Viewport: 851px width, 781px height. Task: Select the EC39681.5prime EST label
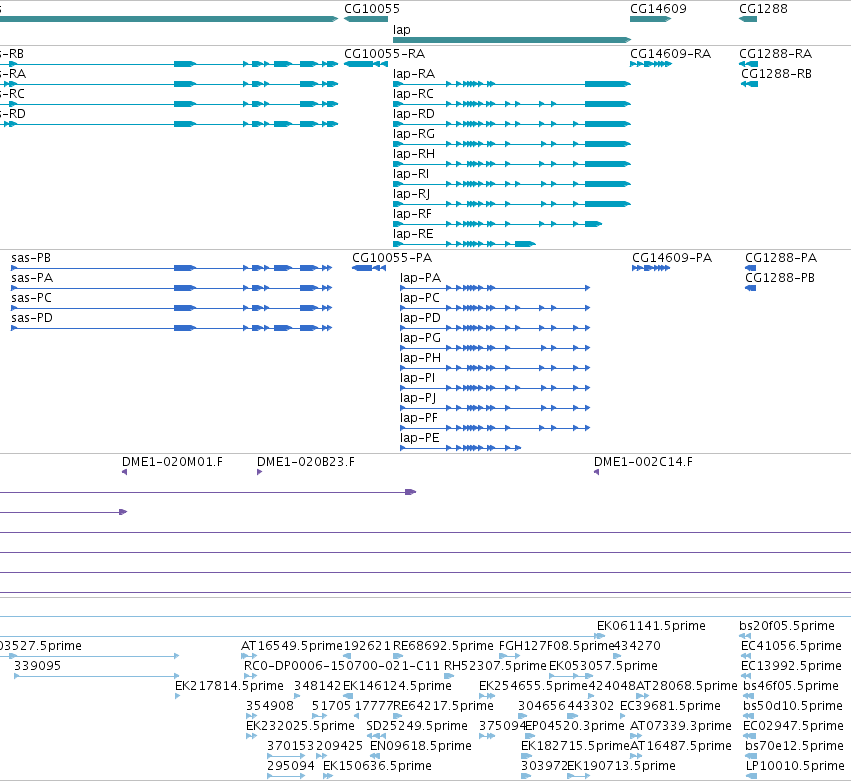[670, 706]
